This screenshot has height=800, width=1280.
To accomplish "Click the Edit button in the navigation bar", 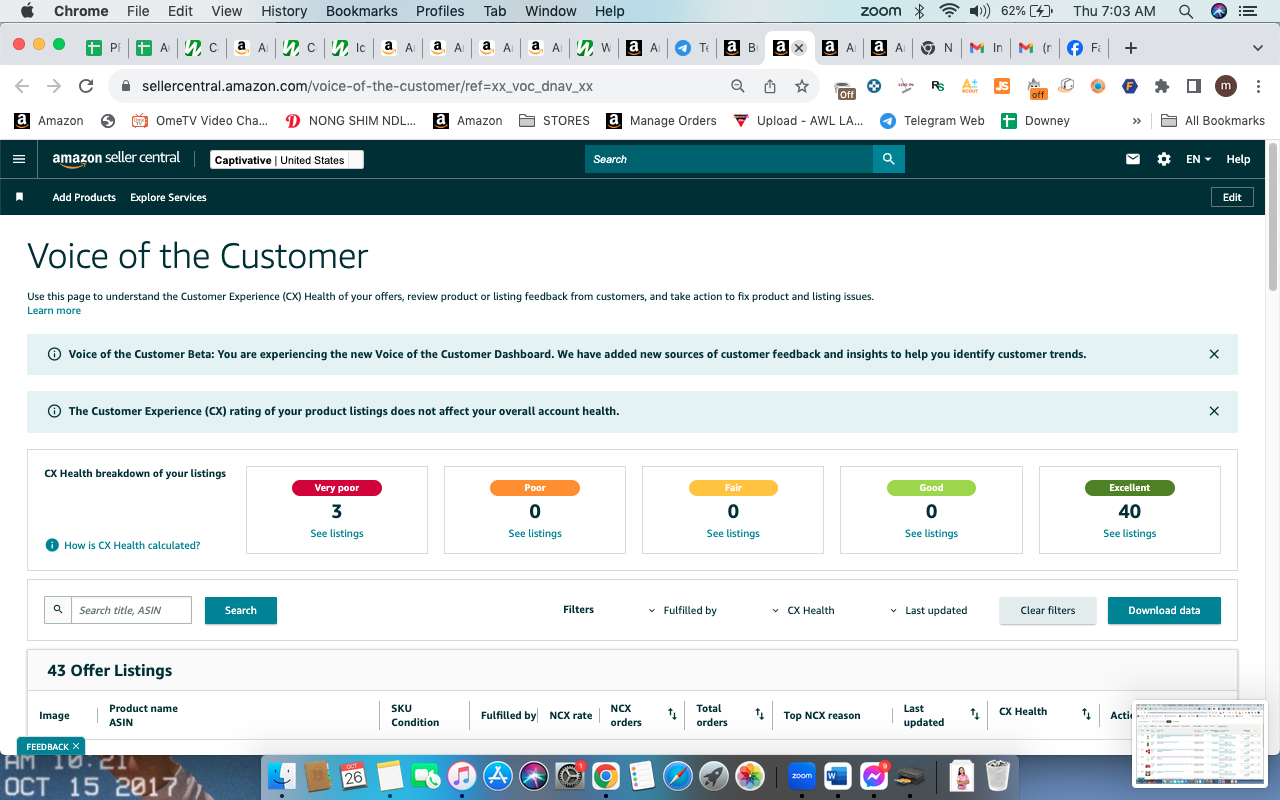I will (x=1232, y=197).
